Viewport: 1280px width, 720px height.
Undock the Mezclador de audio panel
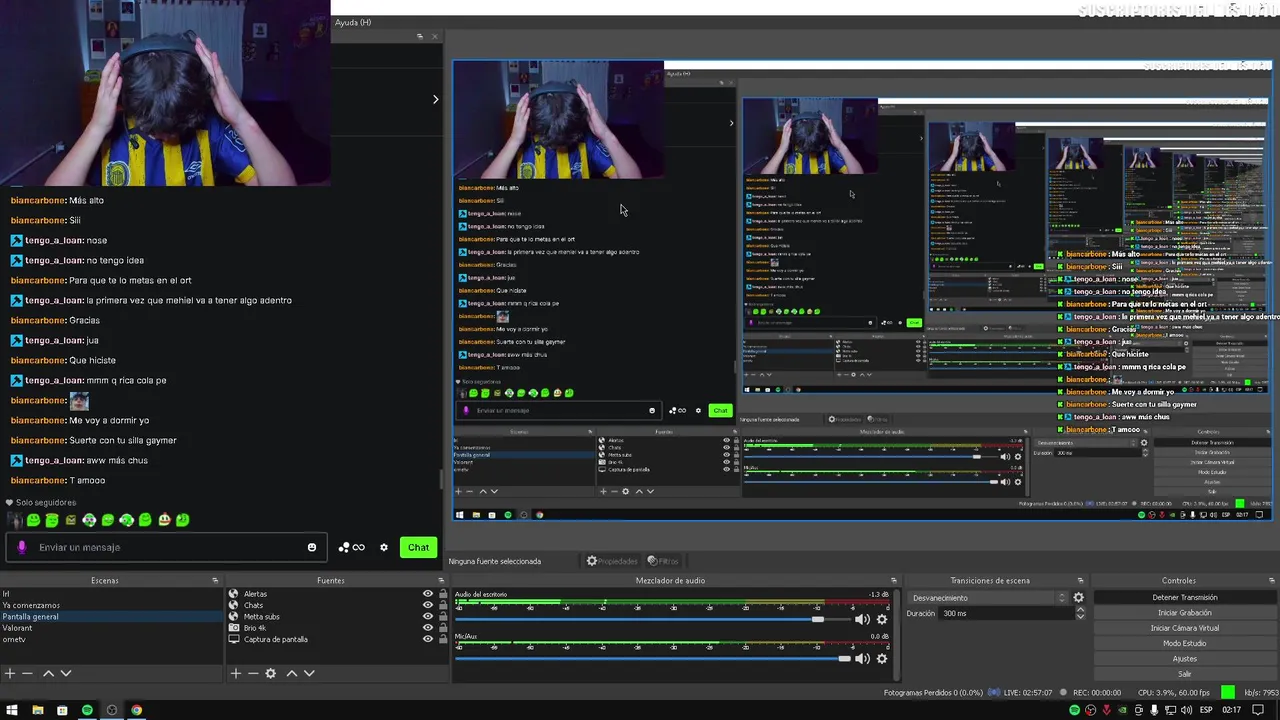[896, 581]
